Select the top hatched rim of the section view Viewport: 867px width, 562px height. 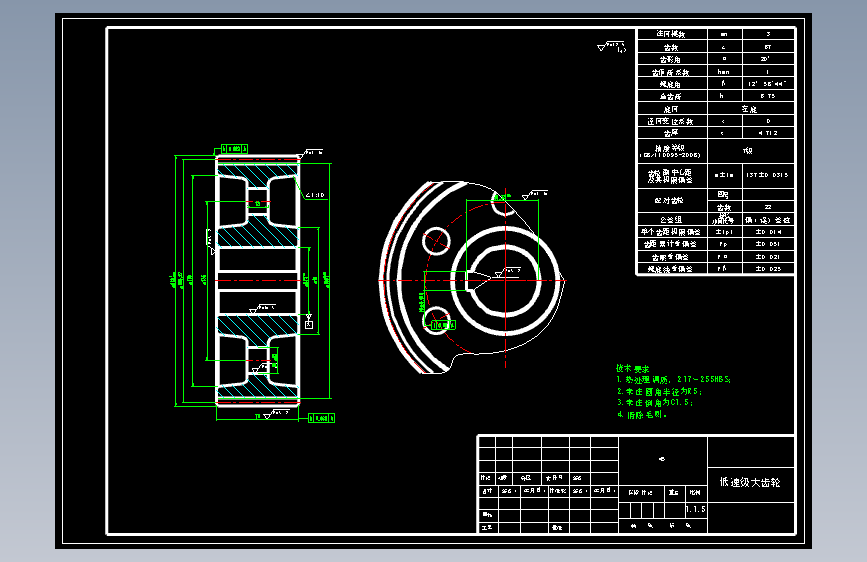tap(258, 174)
